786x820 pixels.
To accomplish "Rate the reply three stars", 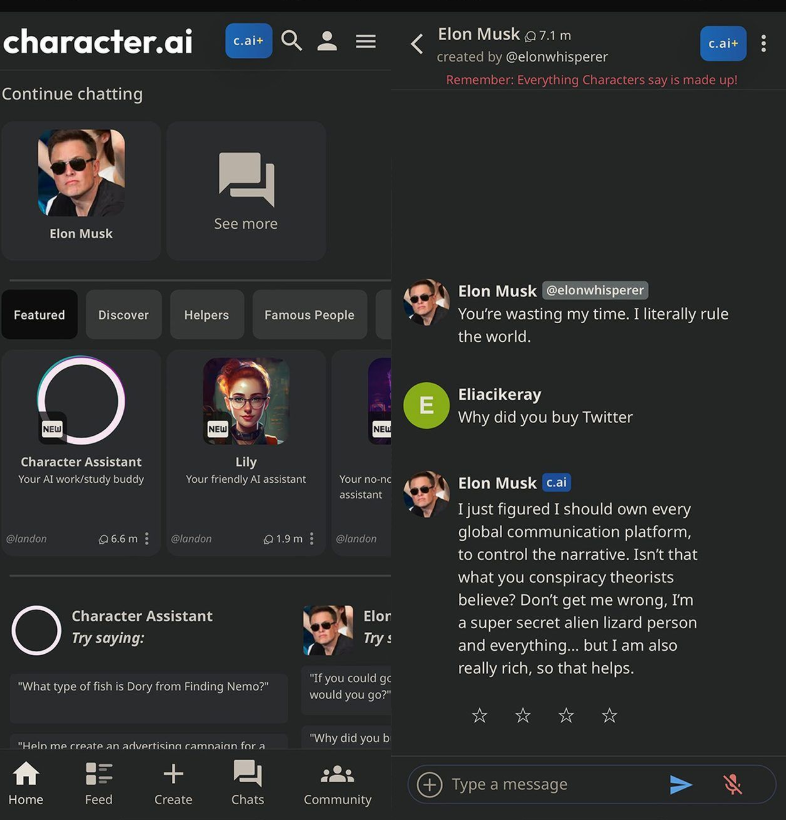I will point(566,715).
